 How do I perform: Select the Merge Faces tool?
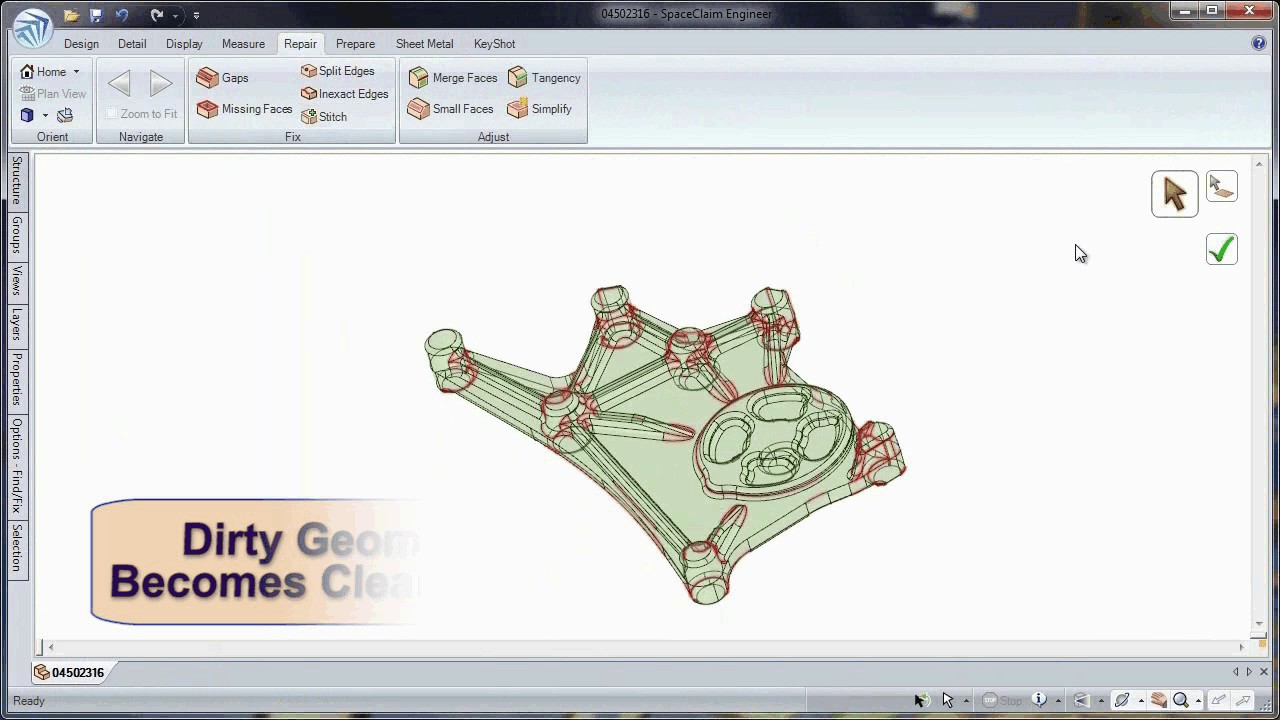point(453,78)
